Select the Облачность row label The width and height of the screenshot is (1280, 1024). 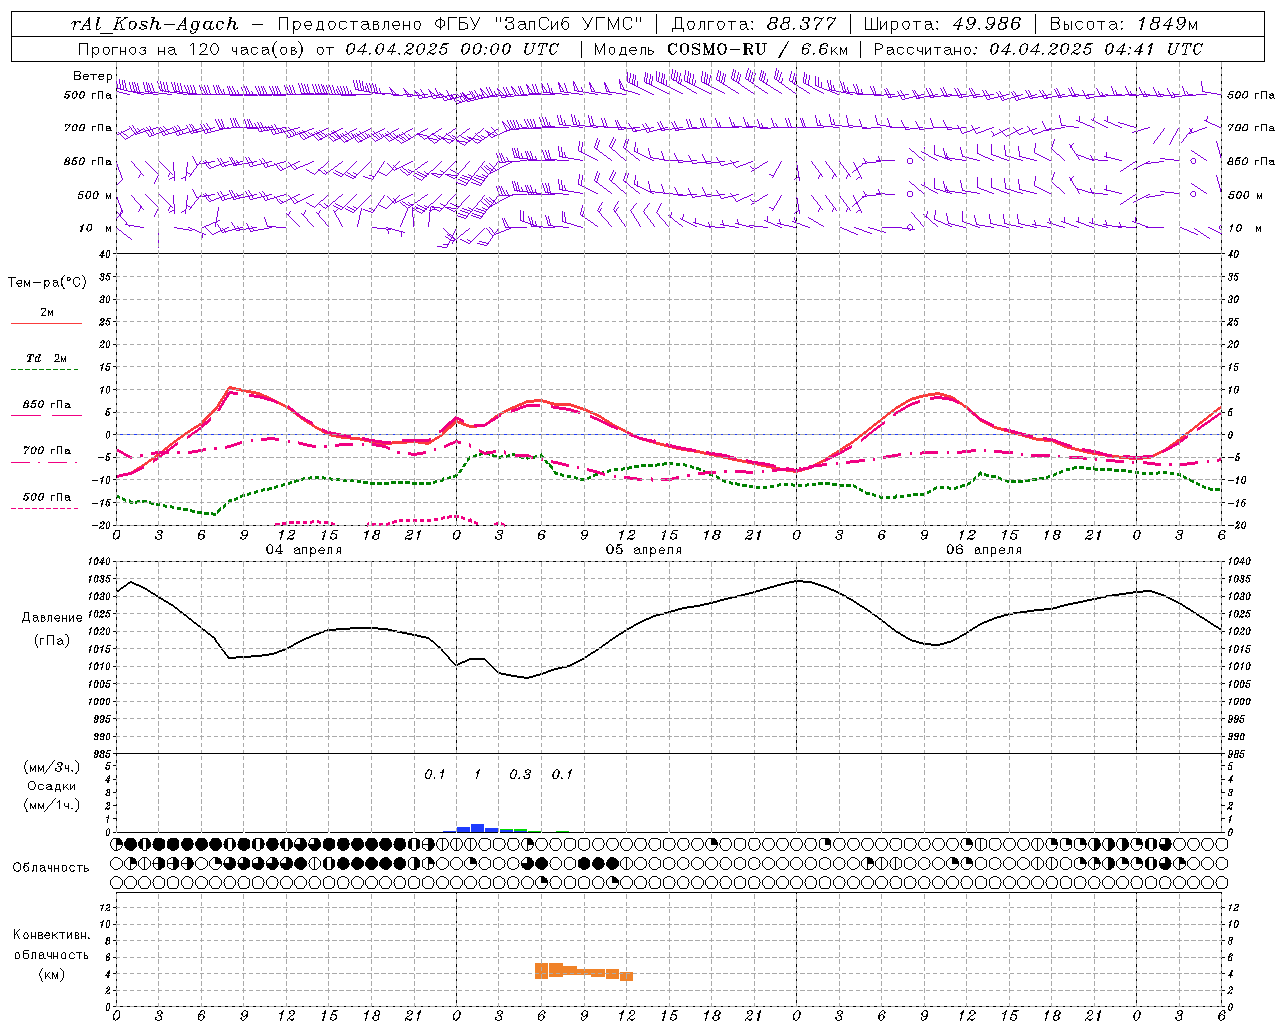51,868
